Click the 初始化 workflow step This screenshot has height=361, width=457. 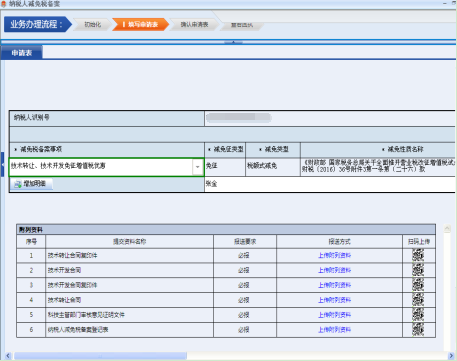(x=92, y=24)
